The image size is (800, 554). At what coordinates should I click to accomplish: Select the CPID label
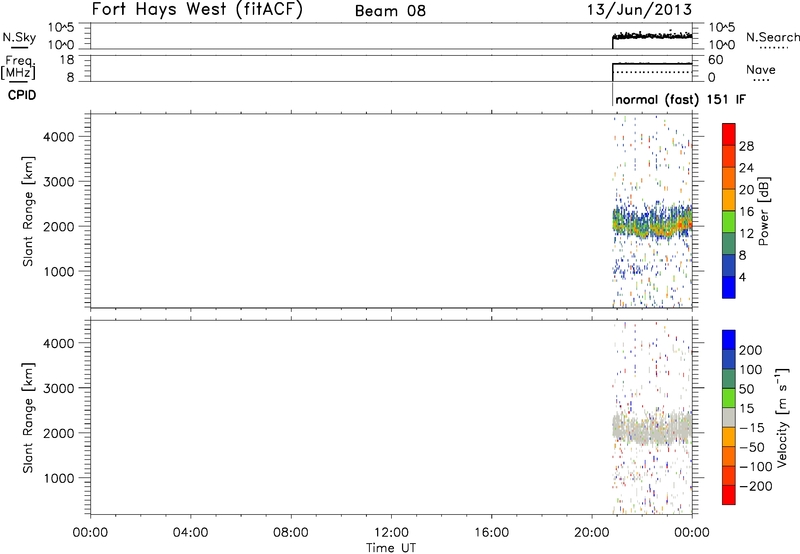pos(22,95)
